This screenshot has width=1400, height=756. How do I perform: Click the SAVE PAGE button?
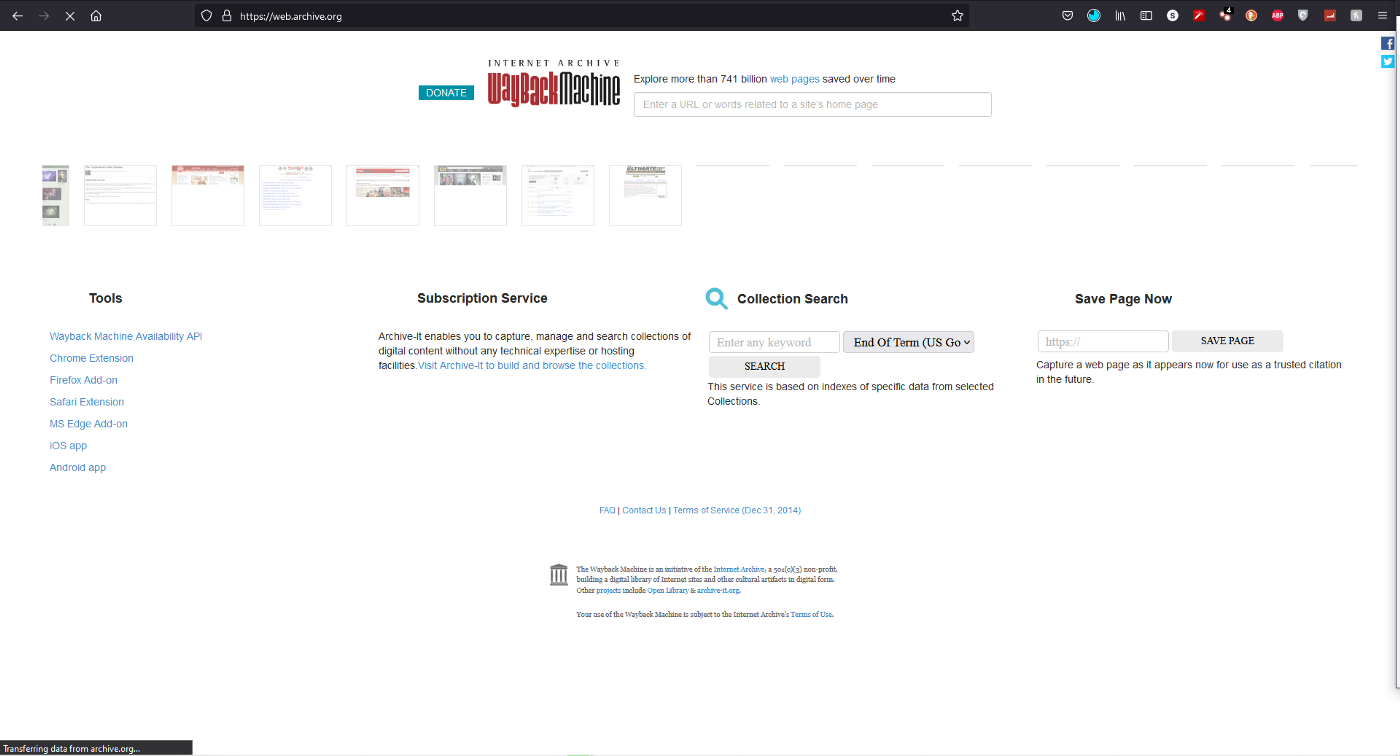click(x=1227, y=341)
